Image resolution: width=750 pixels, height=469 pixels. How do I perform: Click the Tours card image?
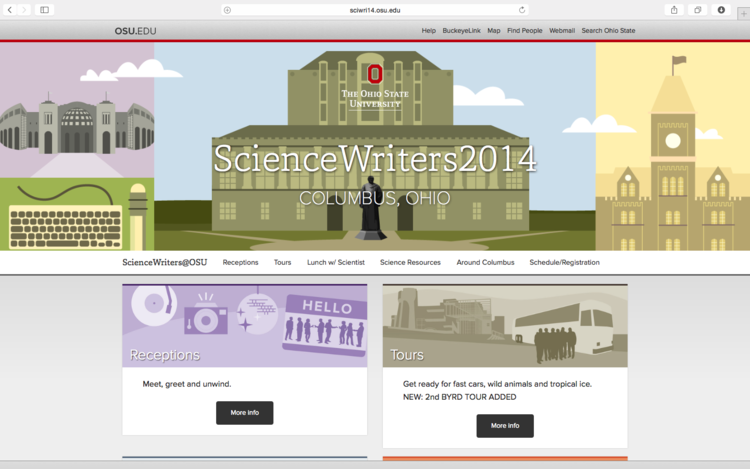[x=505, y=326]
